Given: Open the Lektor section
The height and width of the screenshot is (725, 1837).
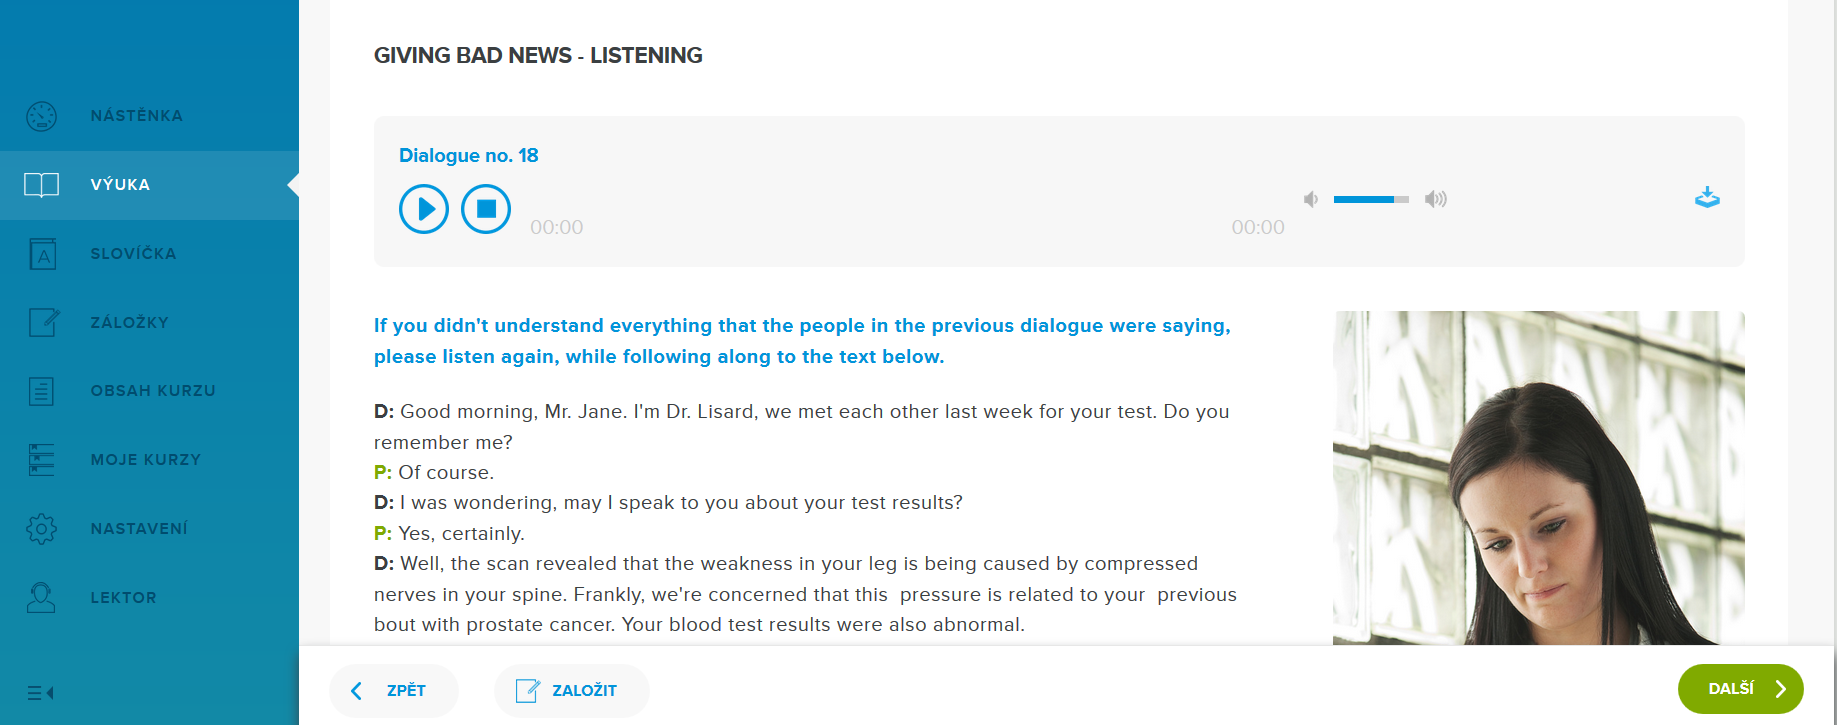Looking at the screenshot, I should tap(123, 598).
